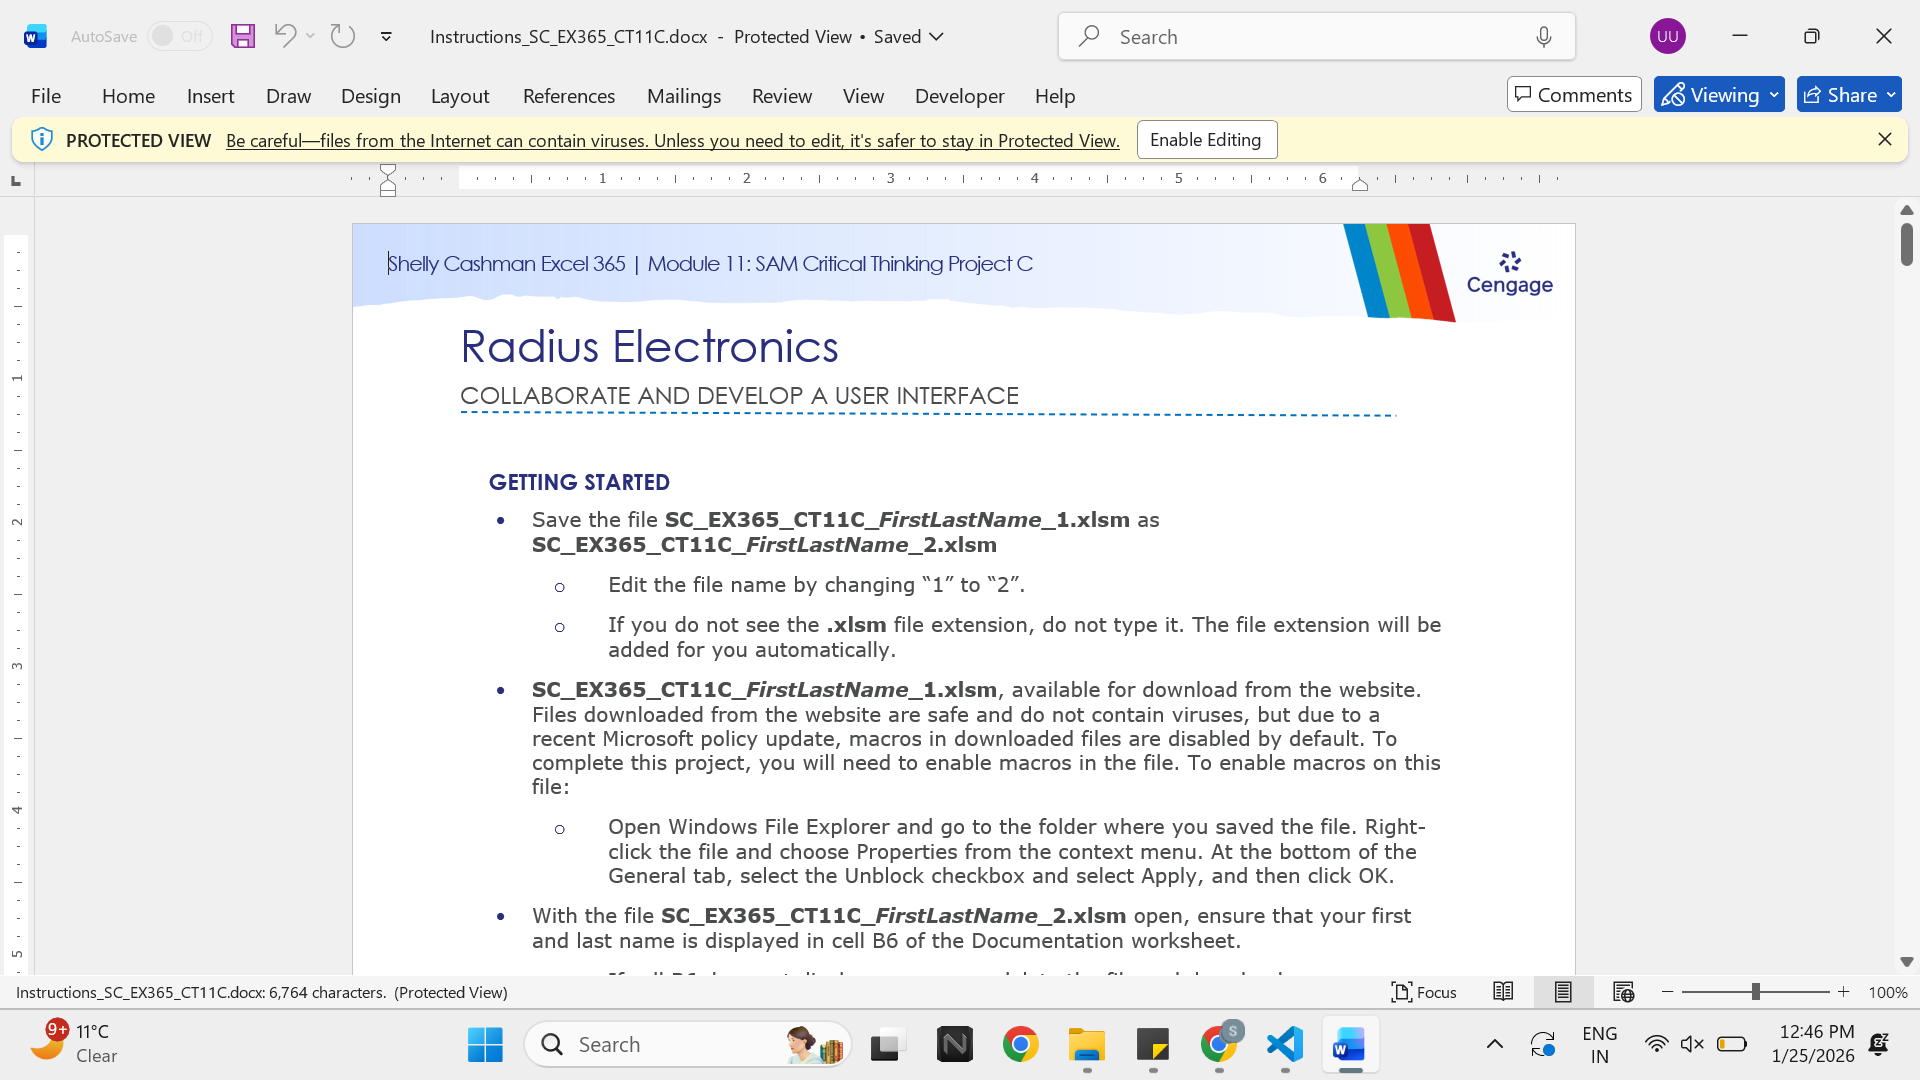Toggle the AutoSave switch
Image resolution: width=1920 pixels, height=1080 pixels.
pyautogui.click(x=179, y=36)
